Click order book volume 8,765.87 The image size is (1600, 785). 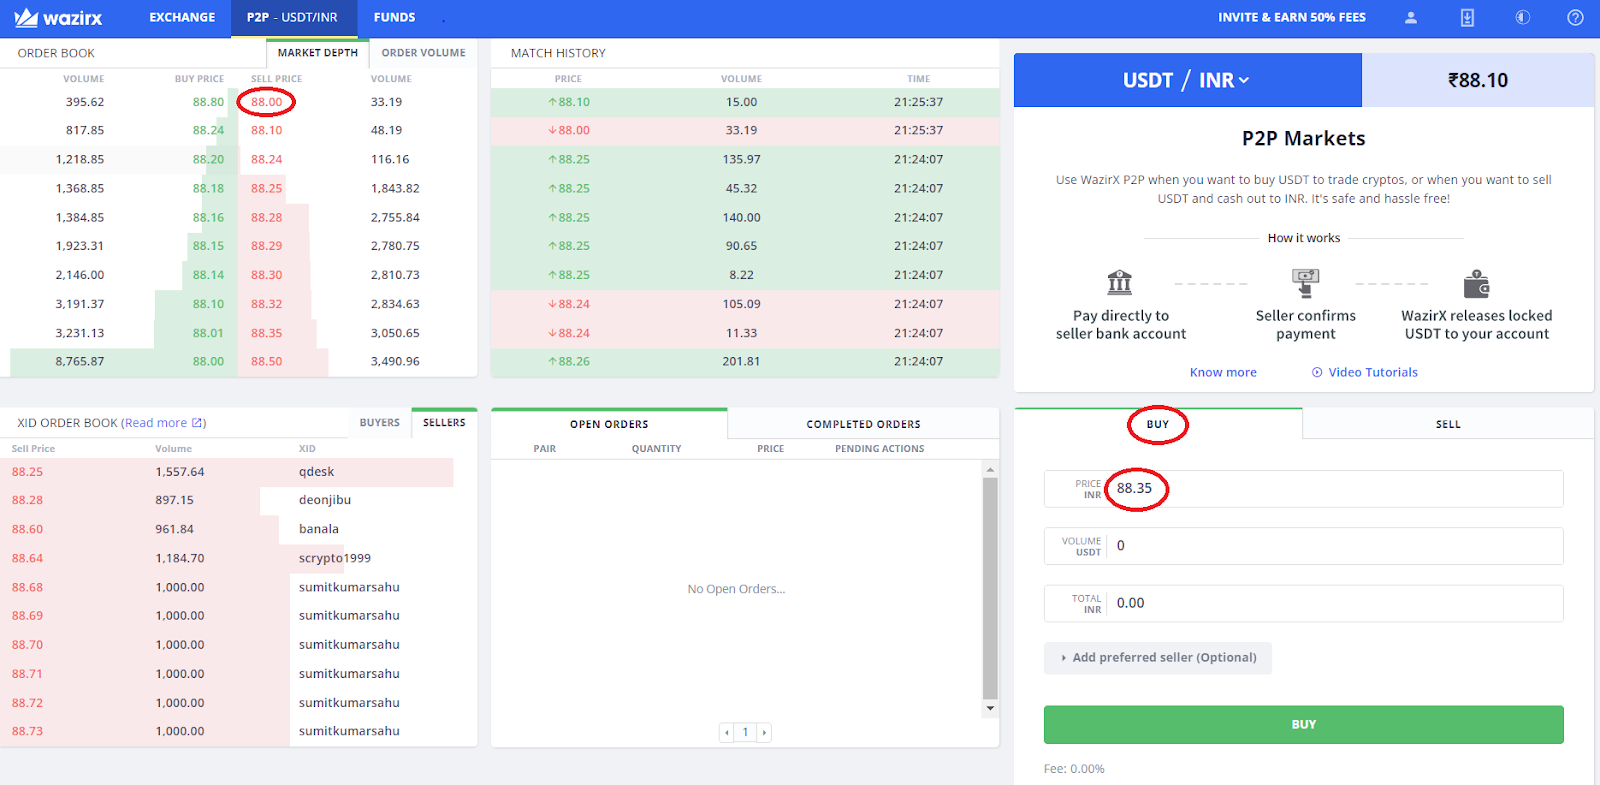[x=80, y=361]
